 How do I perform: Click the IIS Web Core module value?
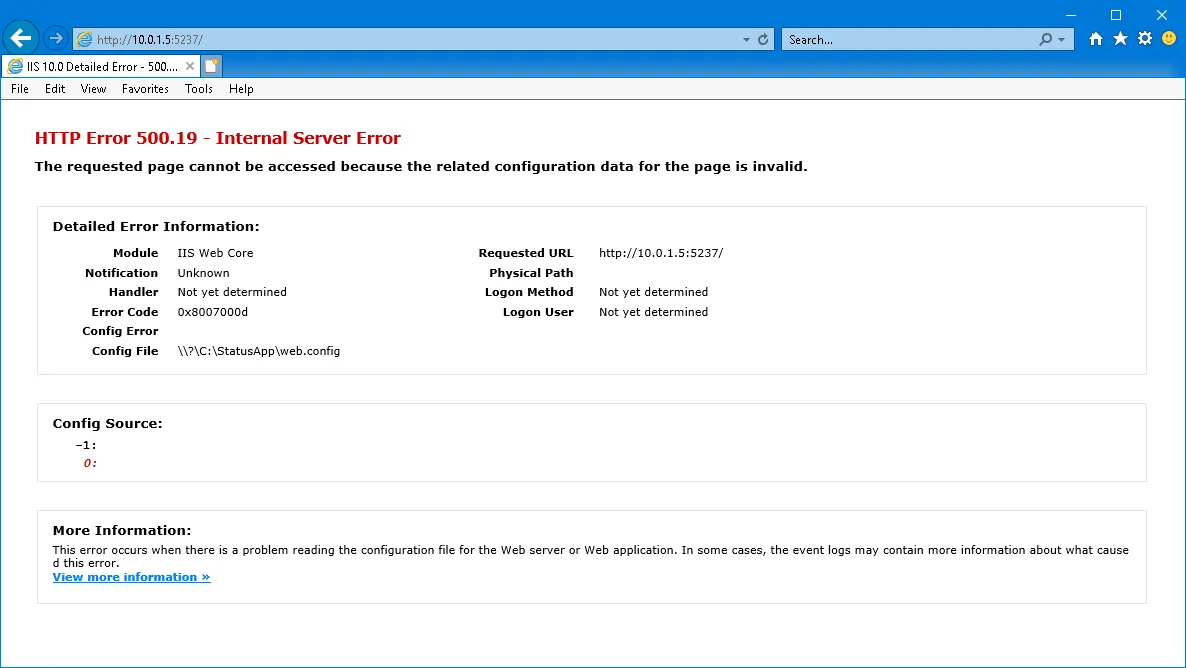click(x=216, y=253)
